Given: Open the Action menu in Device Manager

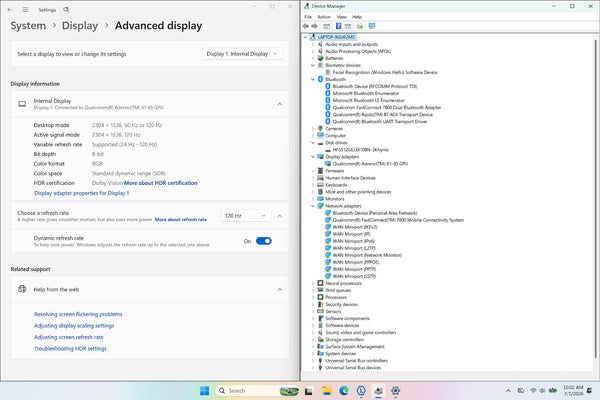Looking at the screenshot, I should point(324,17).
